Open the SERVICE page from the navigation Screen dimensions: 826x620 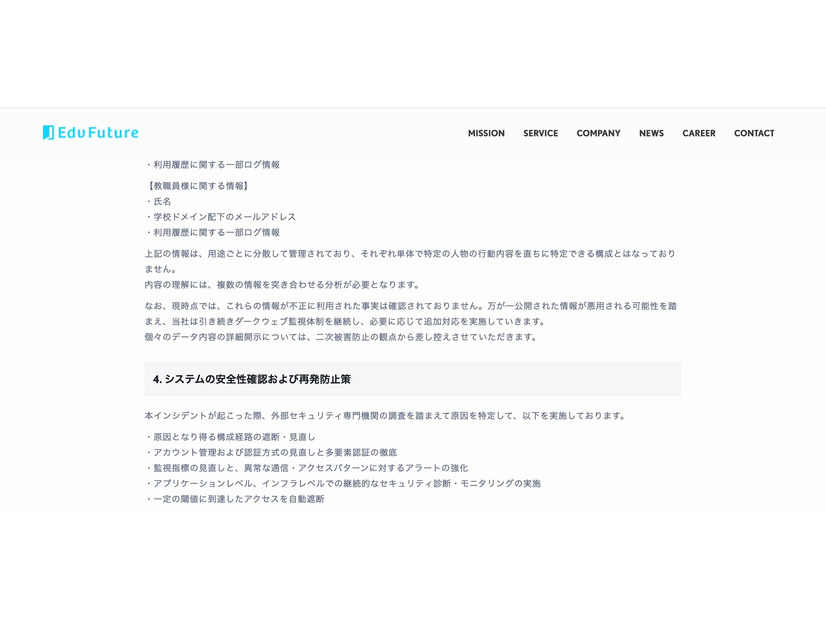click(541, 133)
